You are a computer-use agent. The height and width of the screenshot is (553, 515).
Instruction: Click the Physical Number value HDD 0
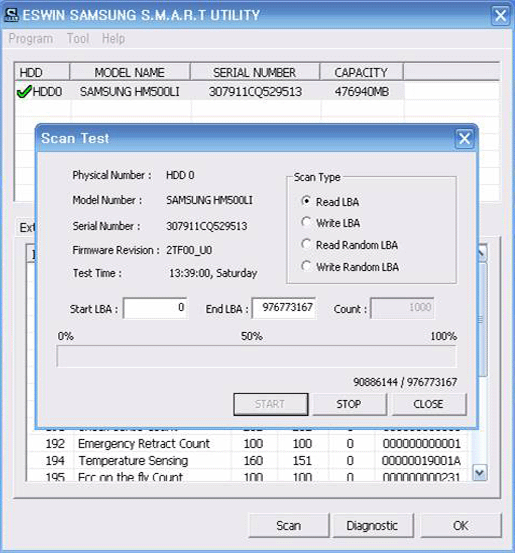[180, 175]
